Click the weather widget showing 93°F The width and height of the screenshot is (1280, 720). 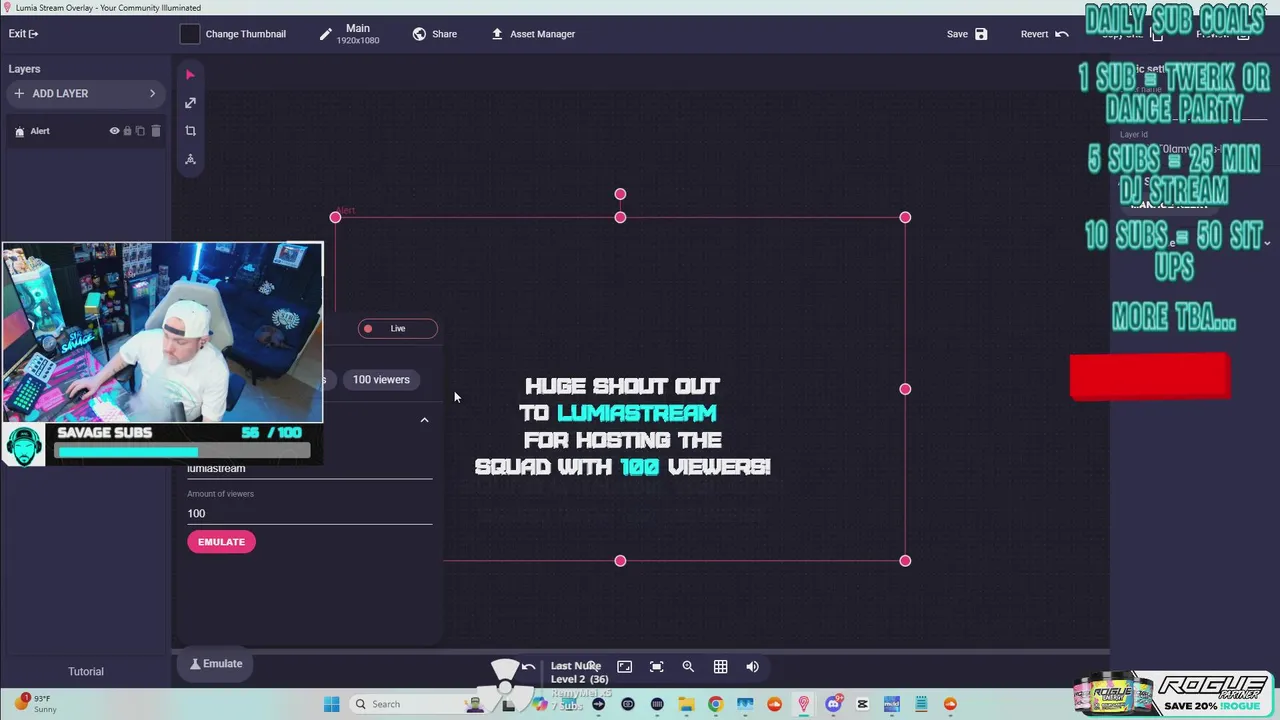(x=35, y=704)
